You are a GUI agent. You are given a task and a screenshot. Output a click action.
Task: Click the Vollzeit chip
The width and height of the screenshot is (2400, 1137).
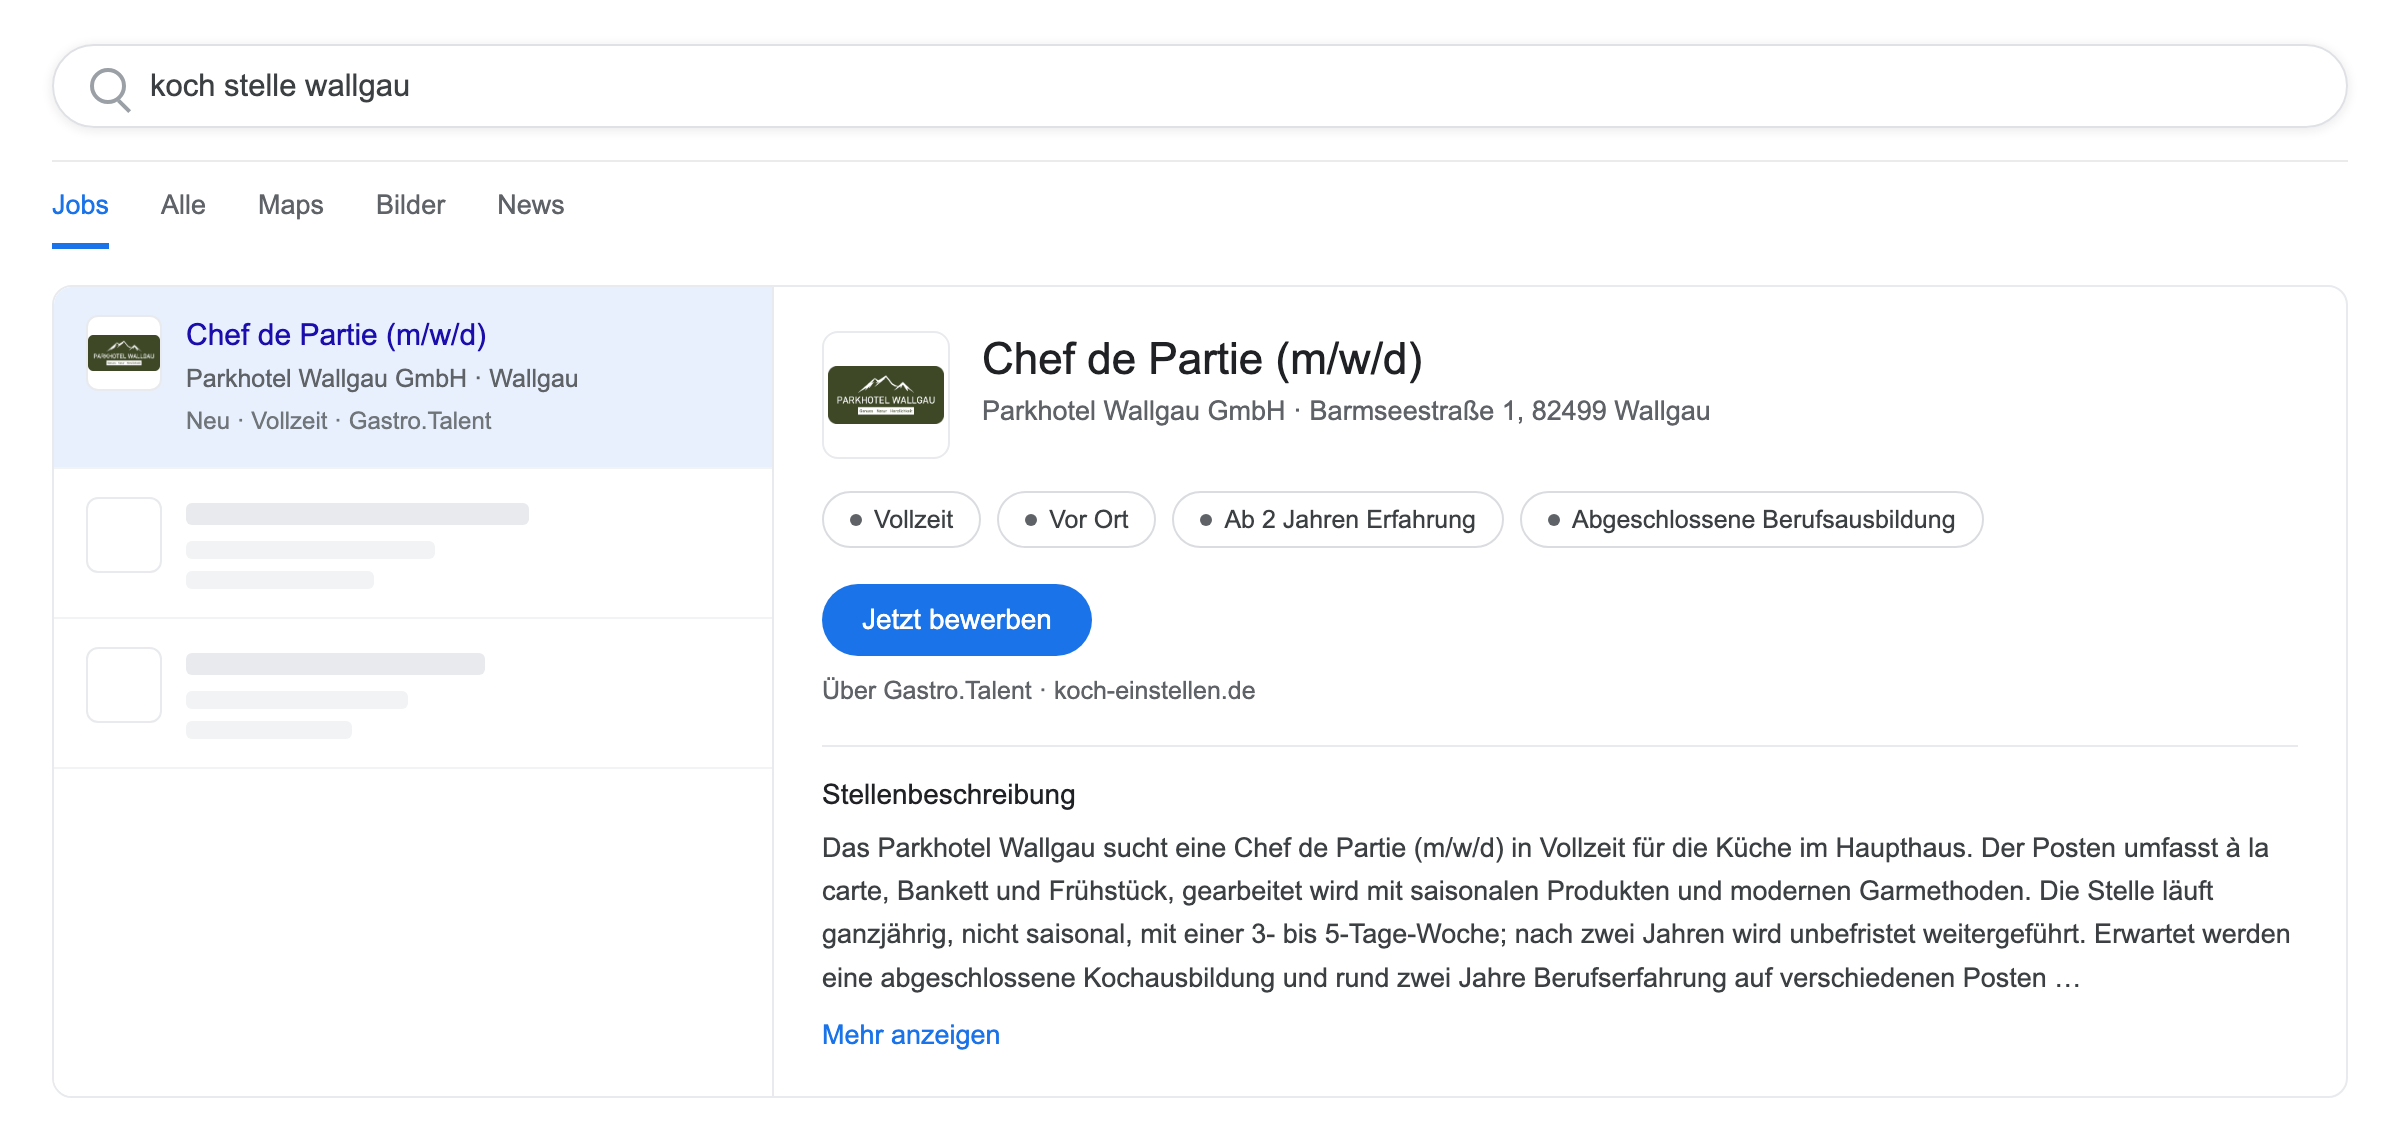[x=901, y=519]
